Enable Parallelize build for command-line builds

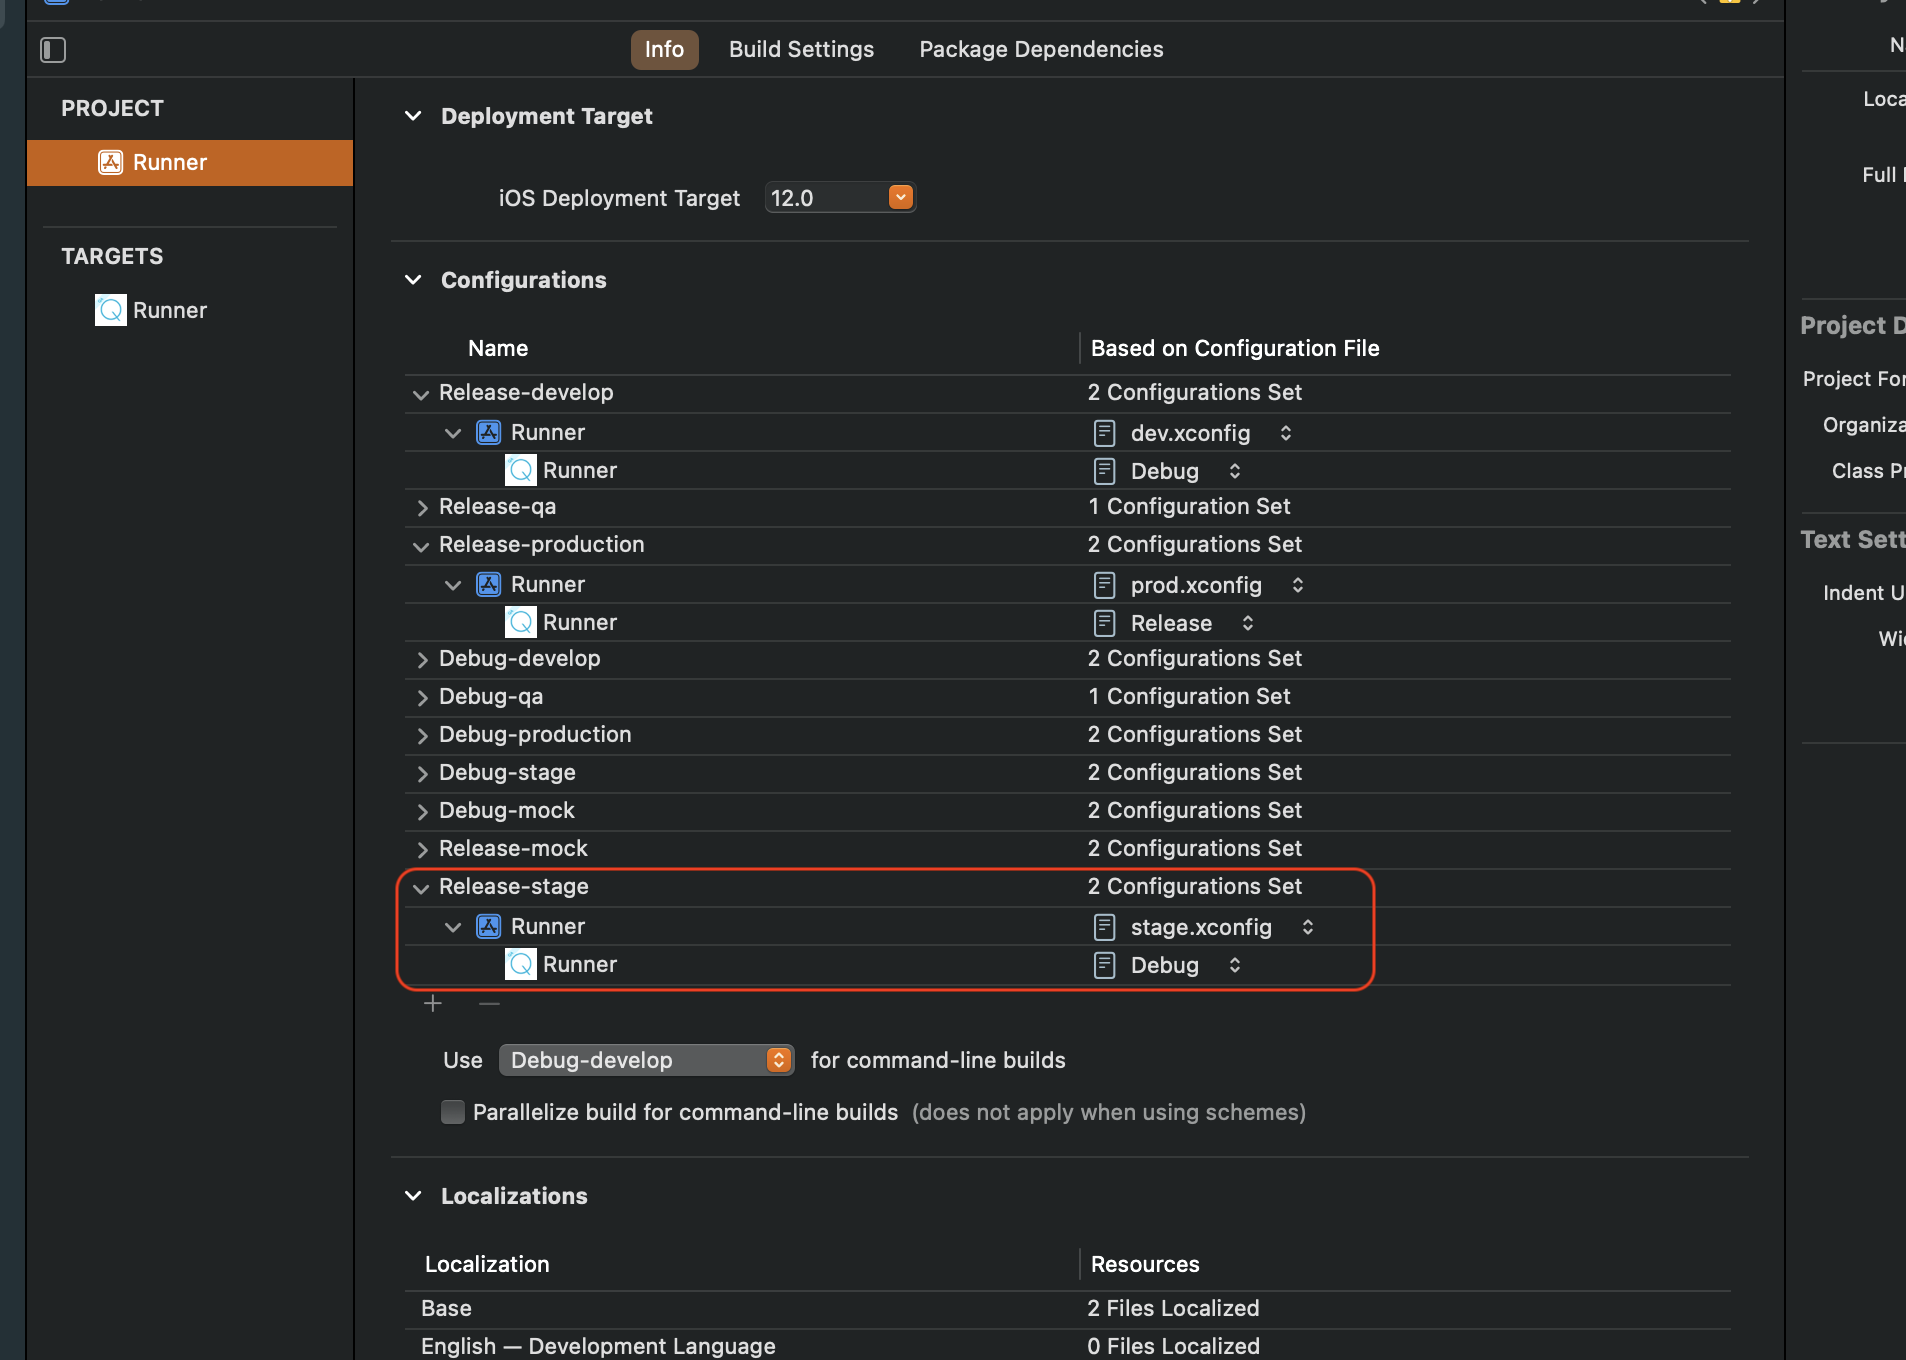tap(453, 1112)
